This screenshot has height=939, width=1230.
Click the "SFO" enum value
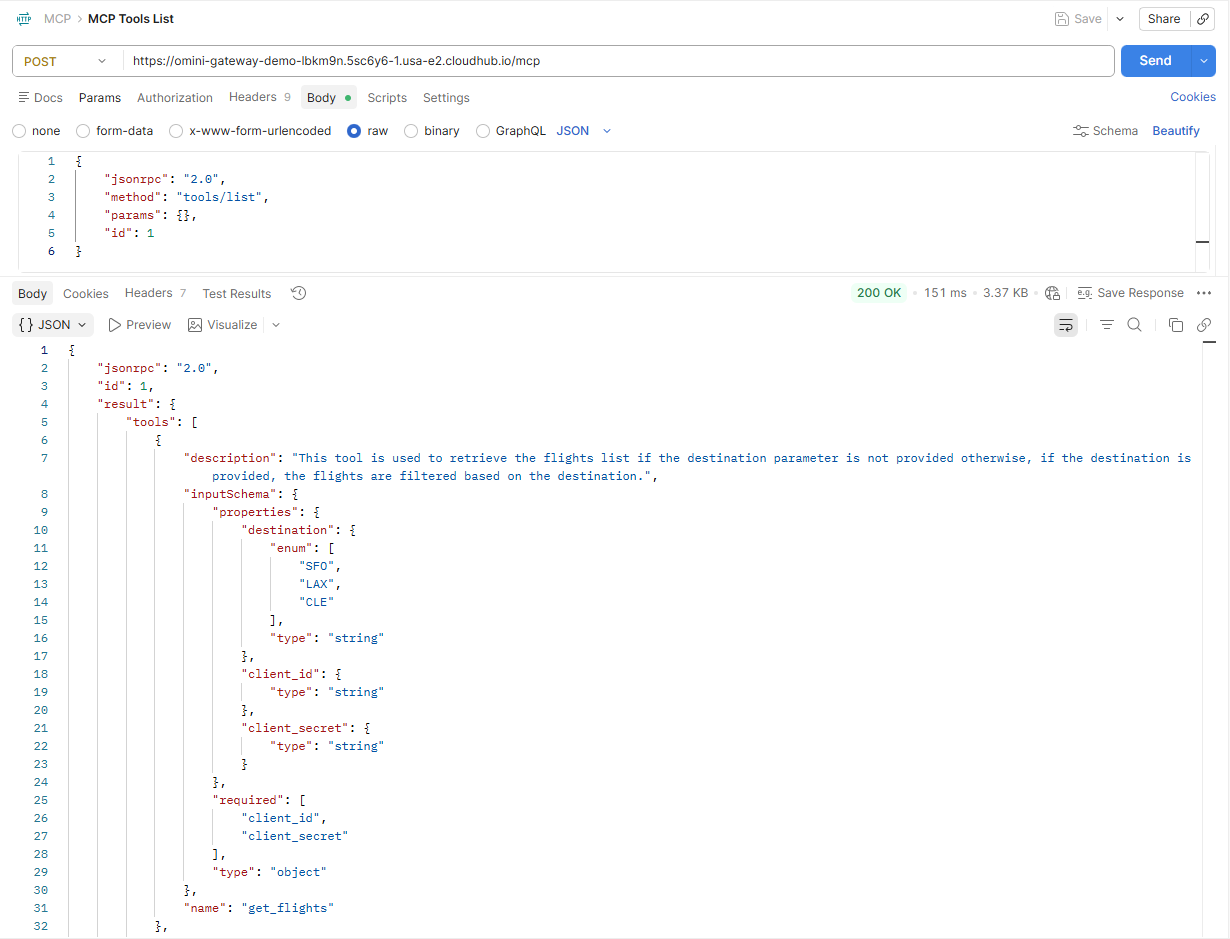pos(316,566)
